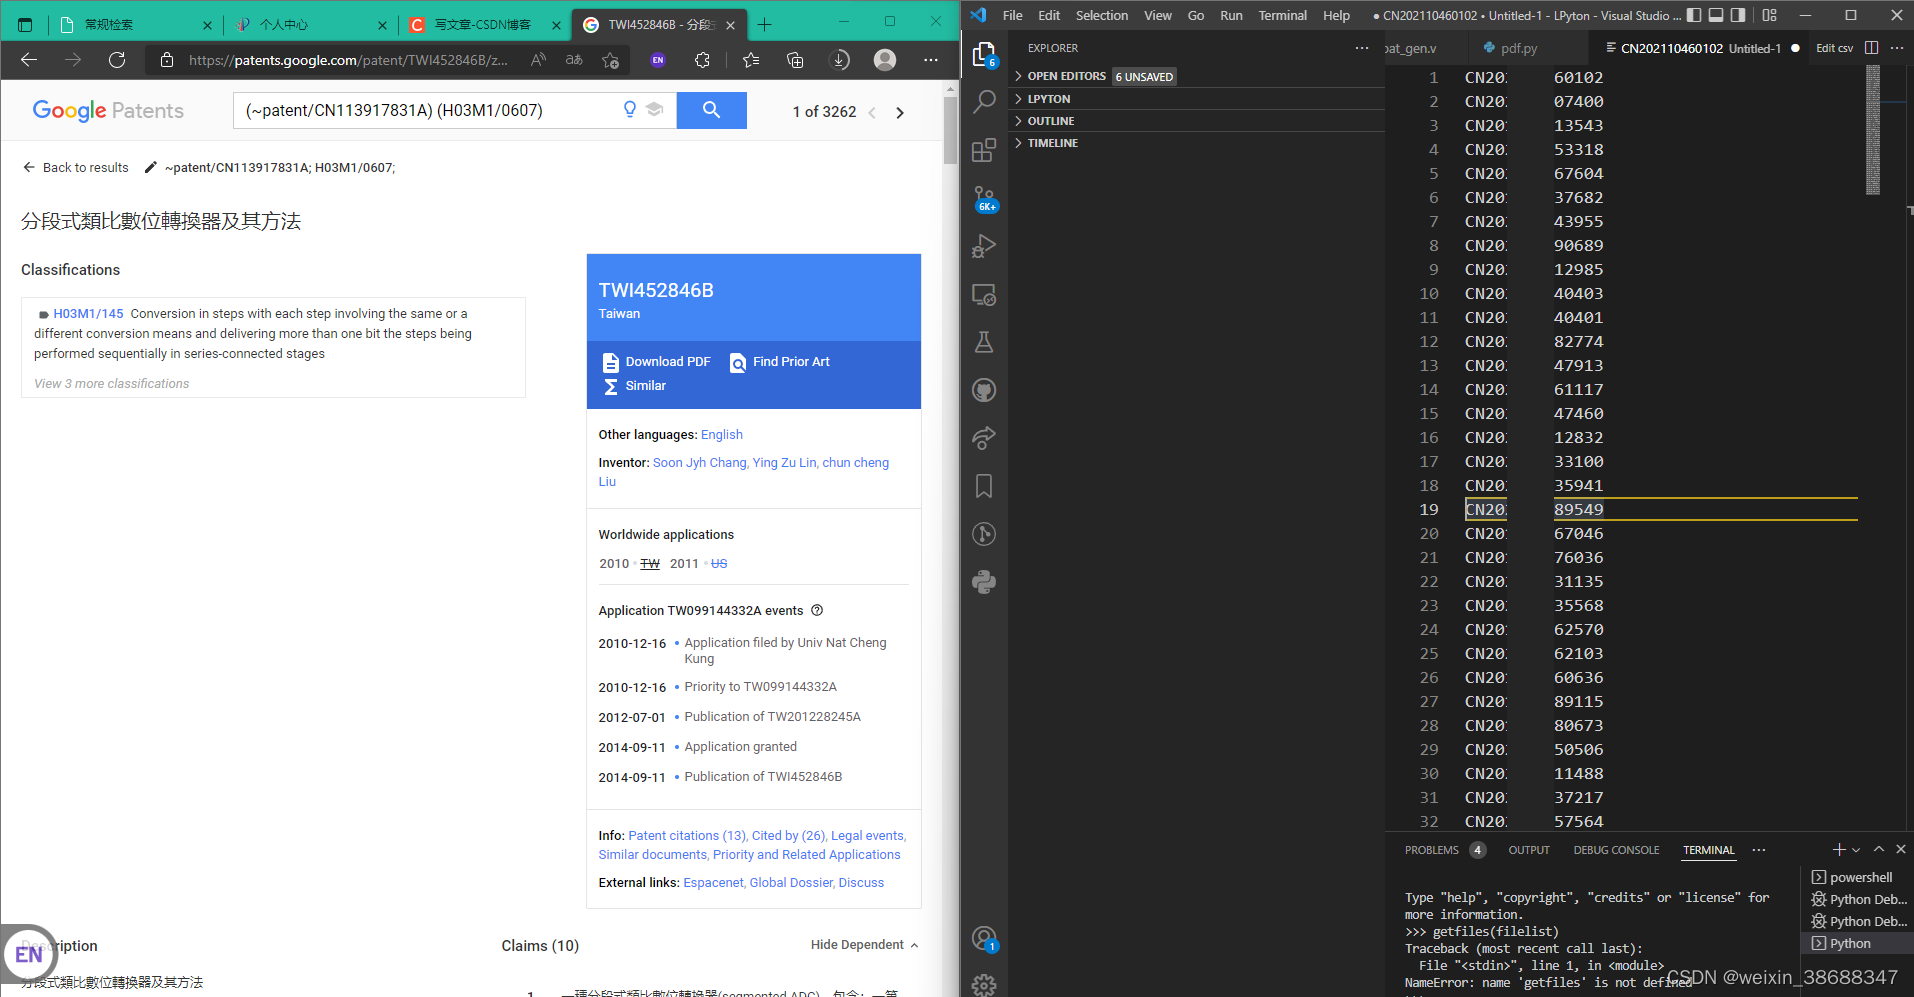Maximize terminal panel chevron
Screen dimensions: 1914x997
[x=1879, y=849]
